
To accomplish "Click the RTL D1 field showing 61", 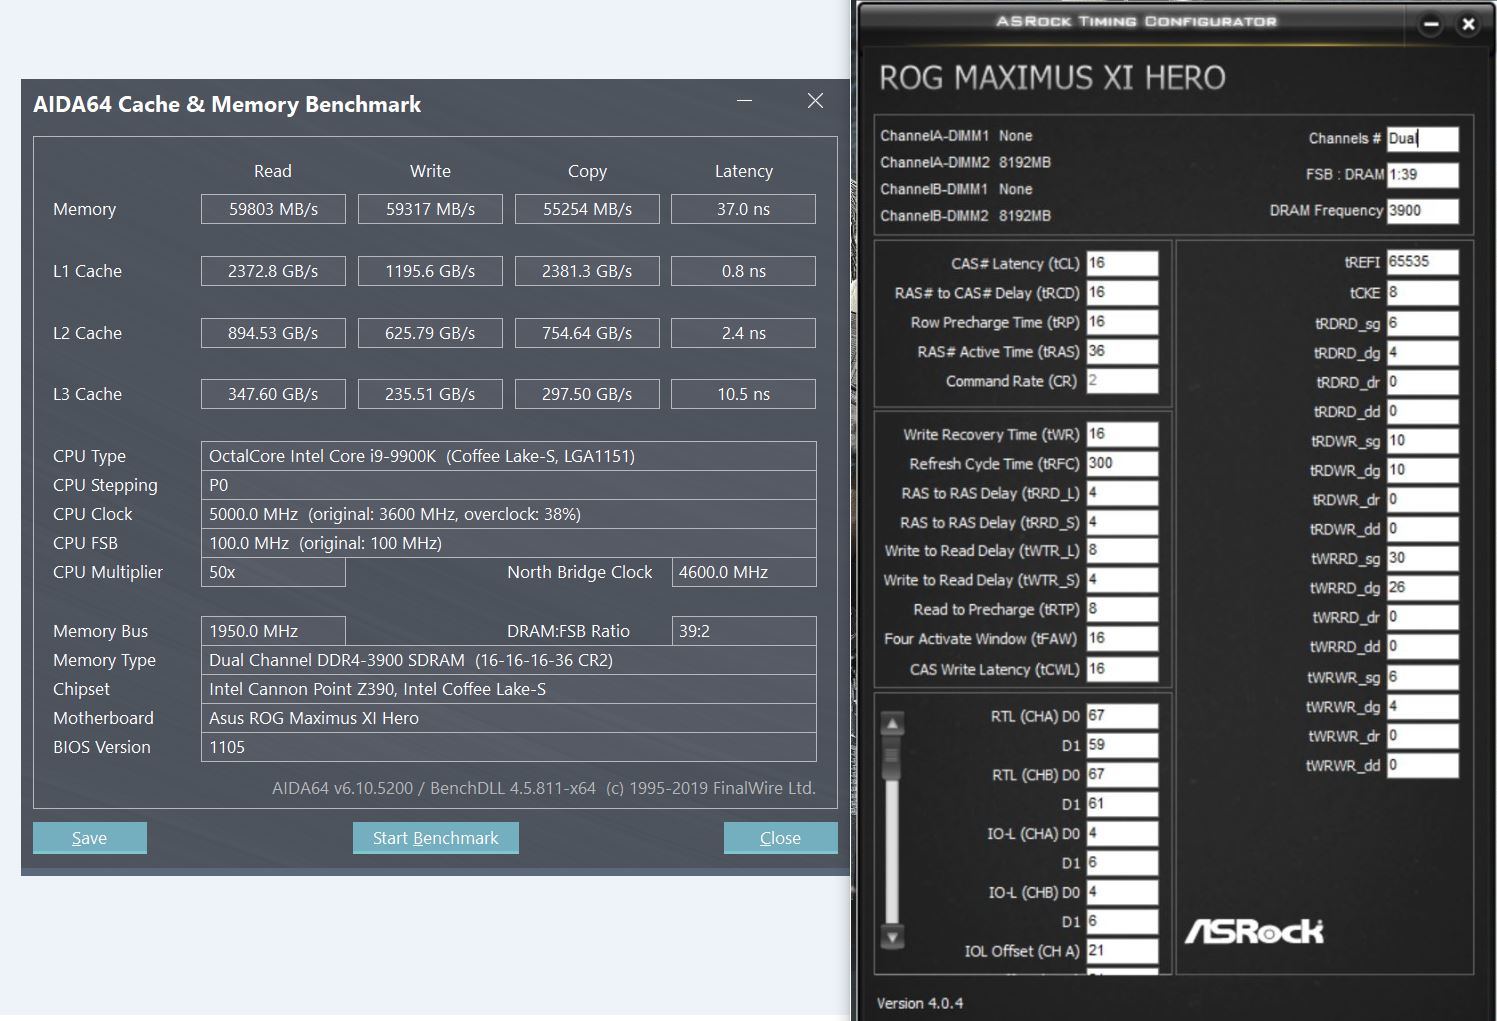I will click(x=1122, y=804).
